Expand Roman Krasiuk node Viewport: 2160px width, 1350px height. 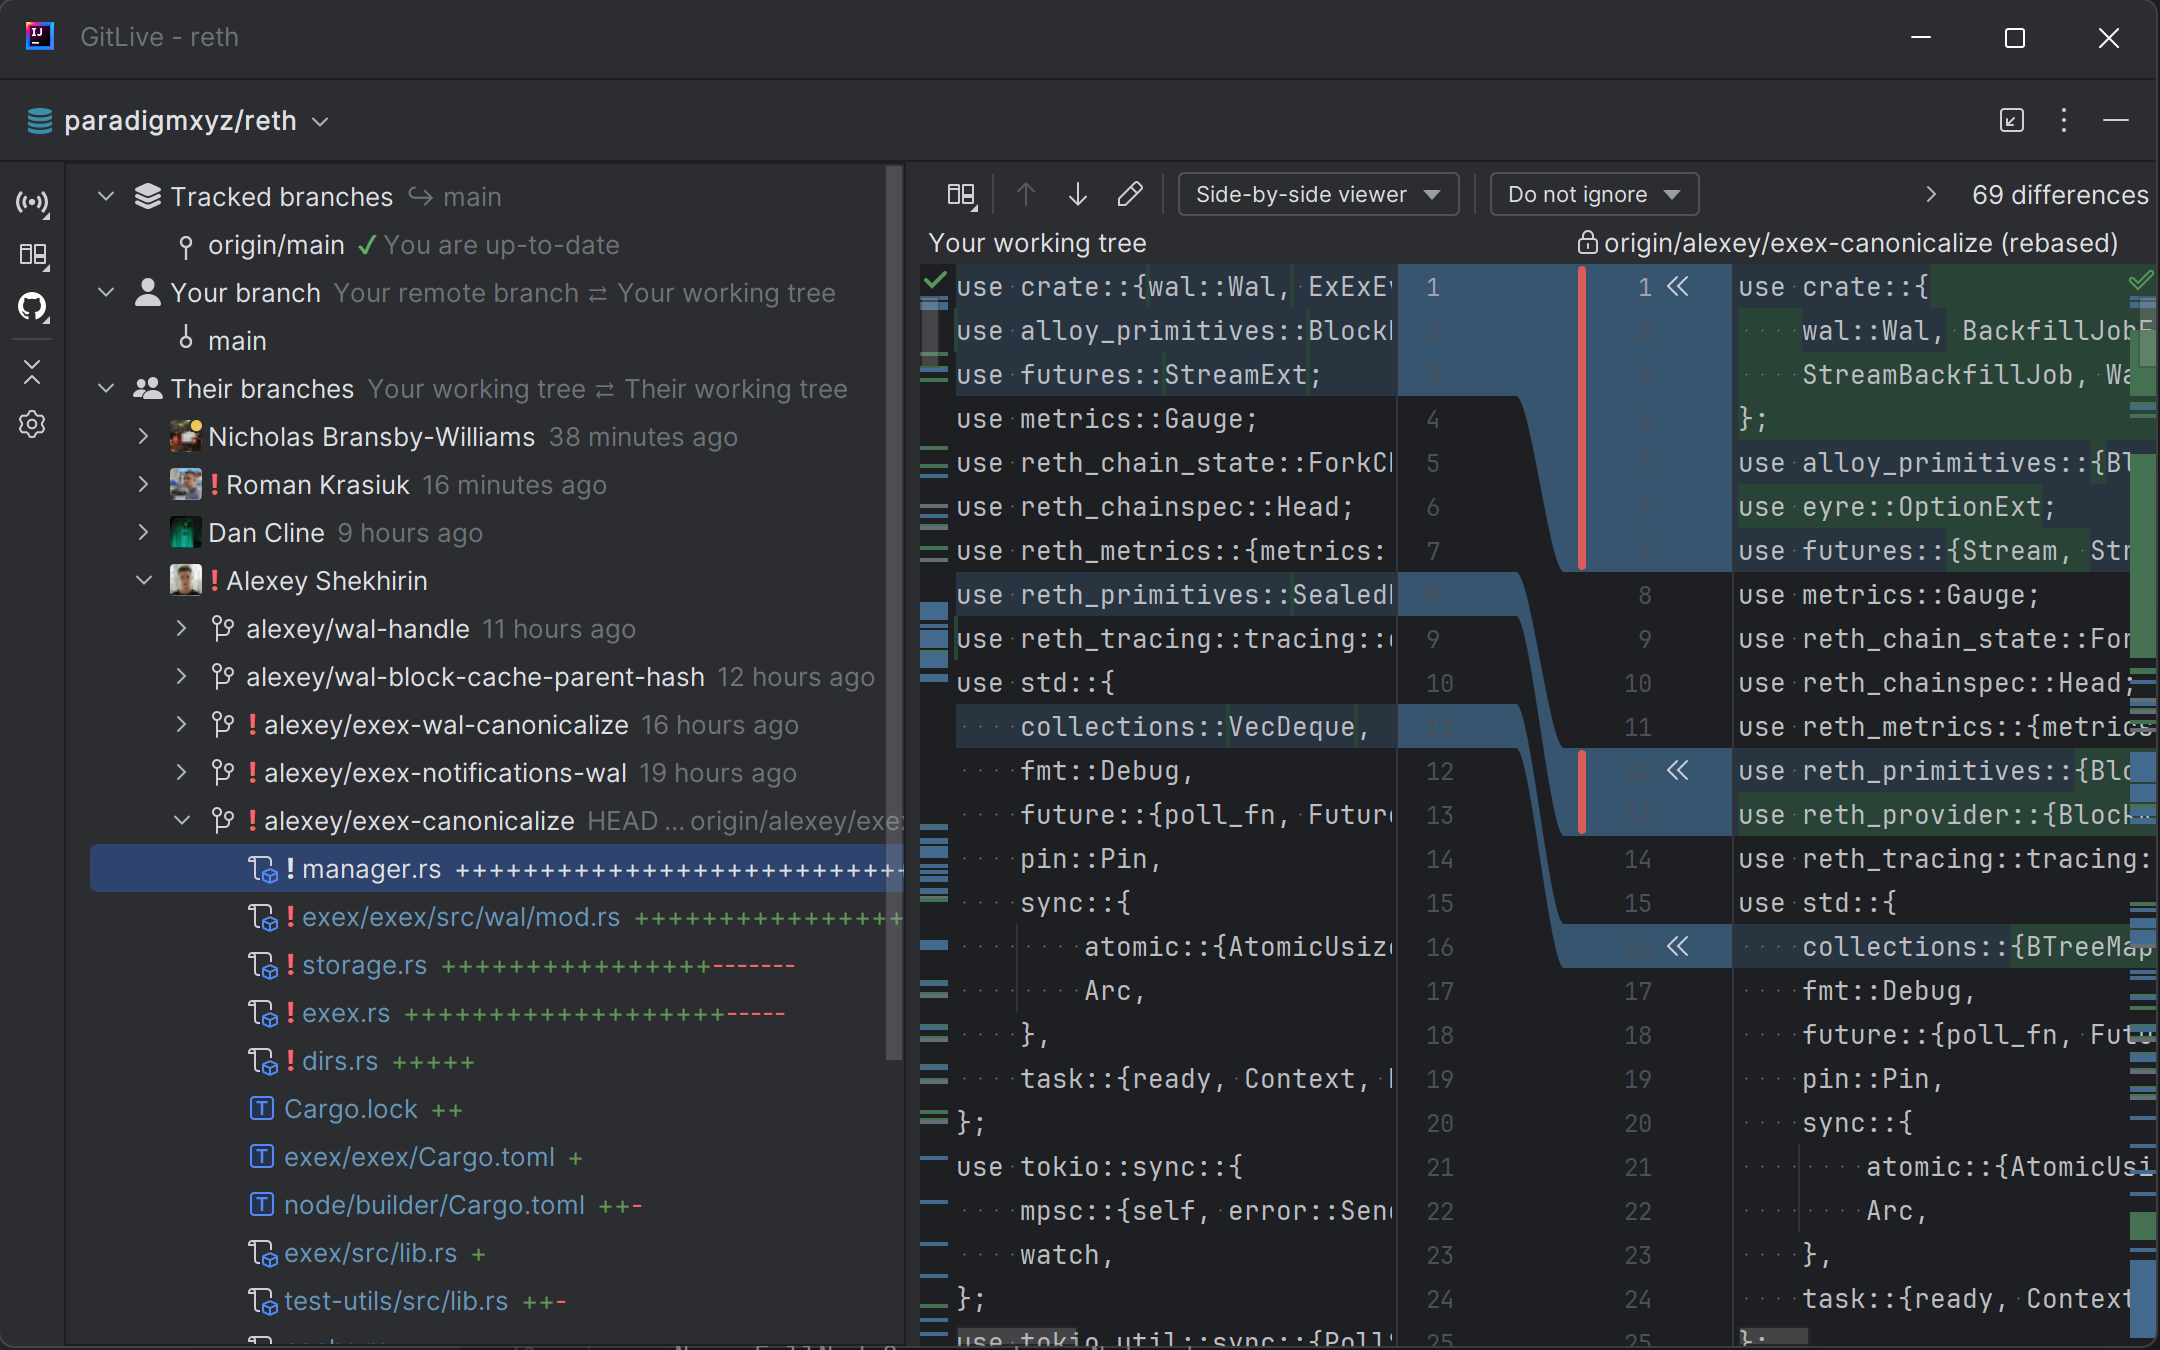[143, 485]
